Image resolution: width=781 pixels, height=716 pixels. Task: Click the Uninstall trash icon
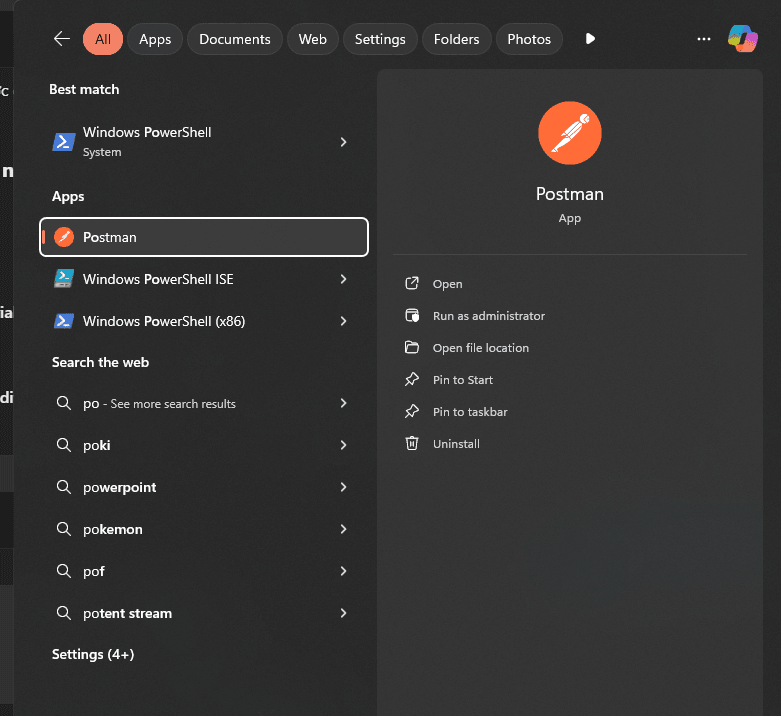tap(411, 443)
